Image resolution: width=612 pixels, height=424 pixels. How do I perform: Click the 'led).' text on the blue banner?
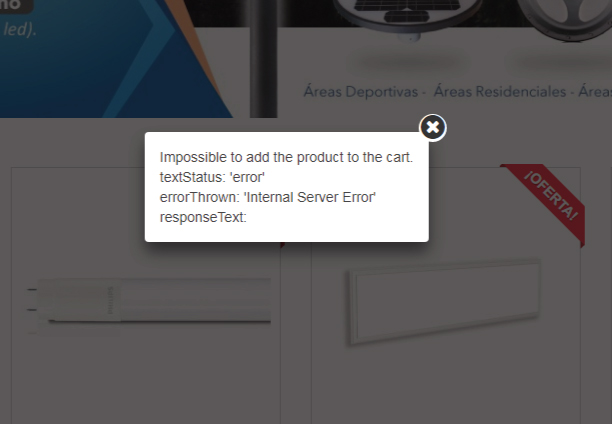click(20, 30)
